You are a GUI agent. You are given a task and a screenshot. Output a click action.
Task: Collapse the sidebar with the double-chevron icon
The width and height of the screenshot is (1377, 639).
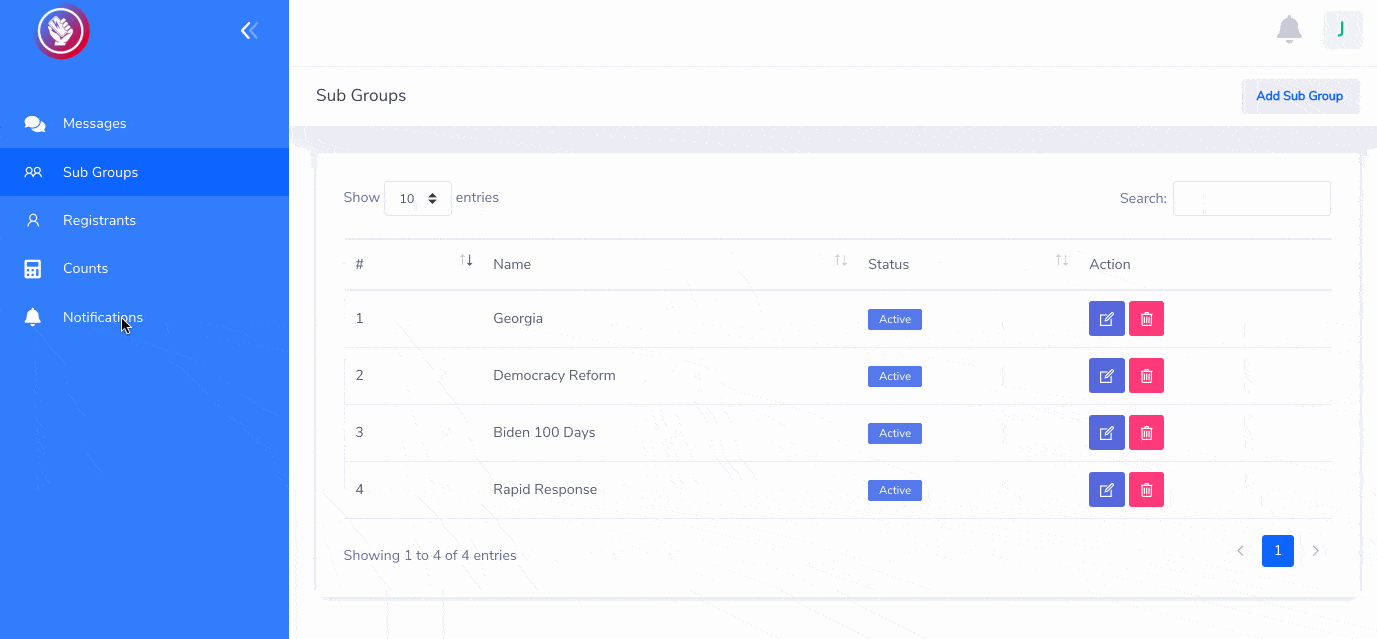point(249,31)
